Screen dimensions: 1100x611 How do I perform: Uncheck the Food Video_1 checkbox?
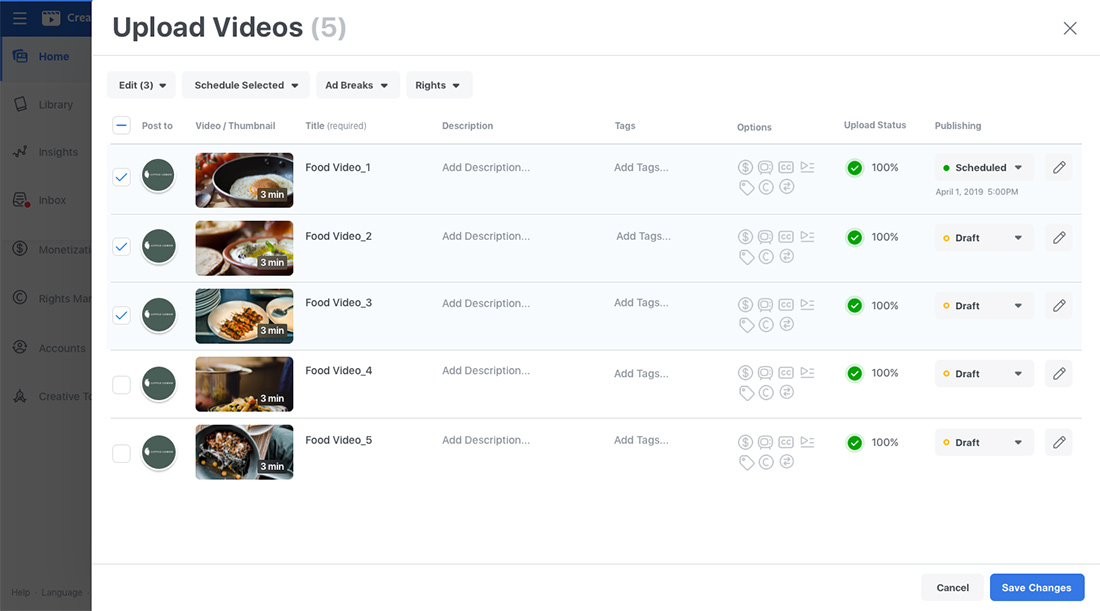(121, 177)
